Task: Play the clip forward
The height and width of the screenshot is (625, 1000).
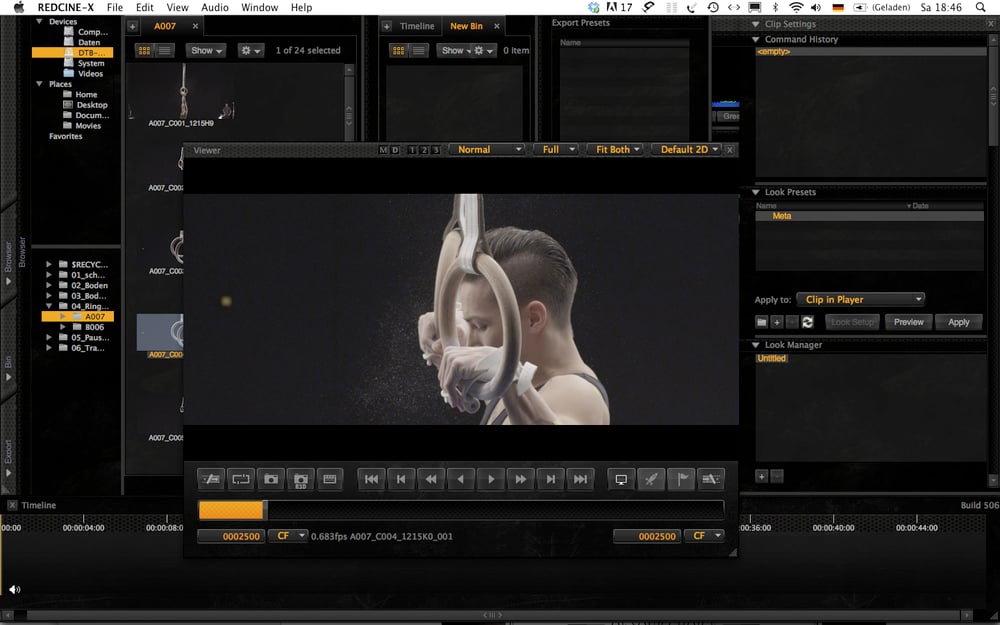Action: point(490,479)
